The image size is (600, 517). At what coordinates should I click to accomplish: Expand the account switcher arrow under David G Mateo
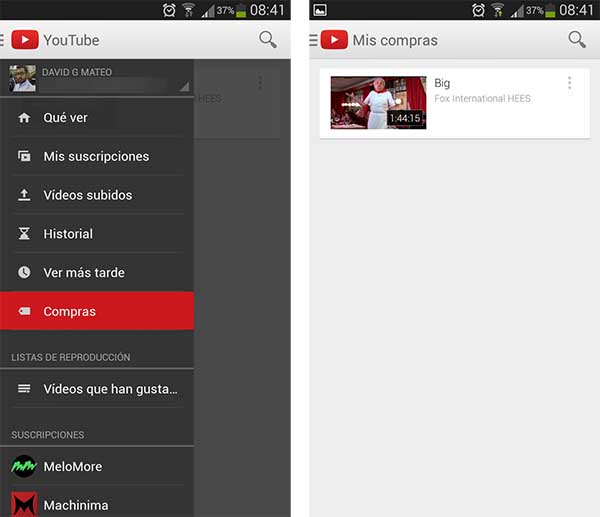click(x=184, y=87)
